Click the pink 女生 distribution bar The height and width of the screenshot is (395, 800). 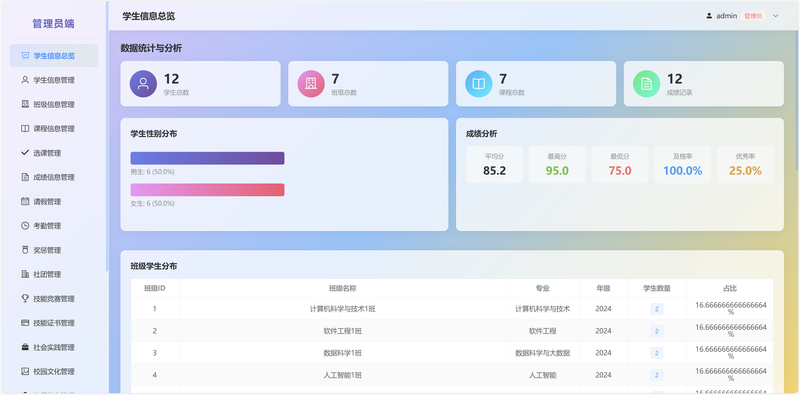(x=208, y=190)
